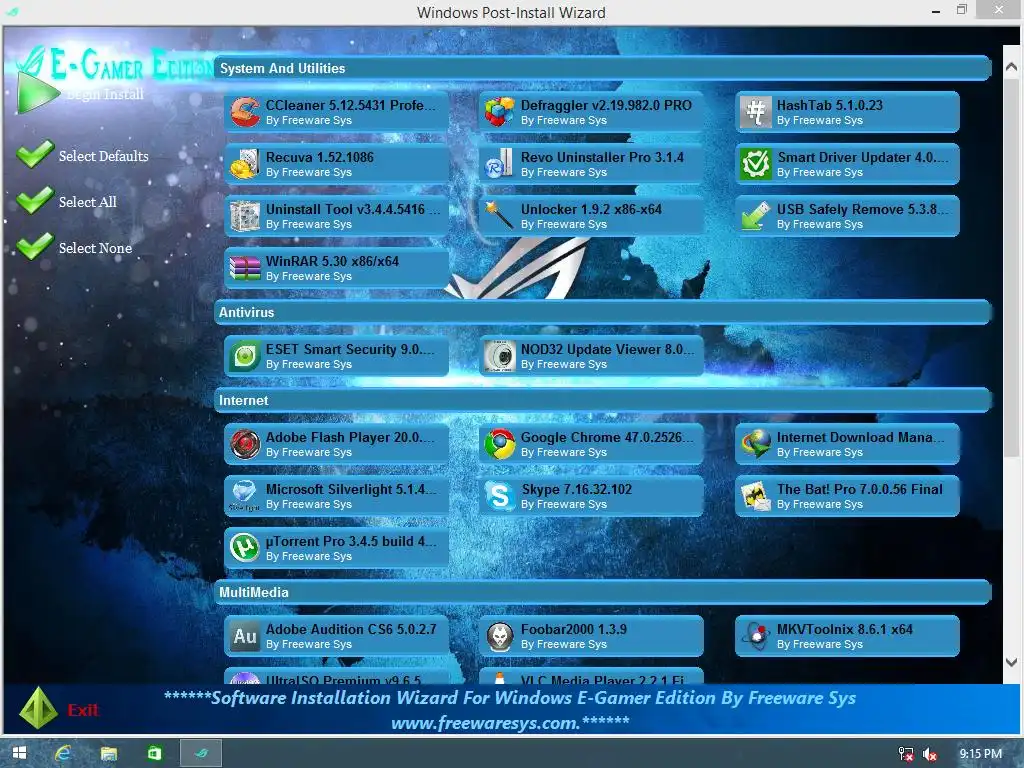Toggle Google Chrome 47.0.2526 selection
Image resolution: width=1024 pixels, height=768 pixels.
click(592, 444)
